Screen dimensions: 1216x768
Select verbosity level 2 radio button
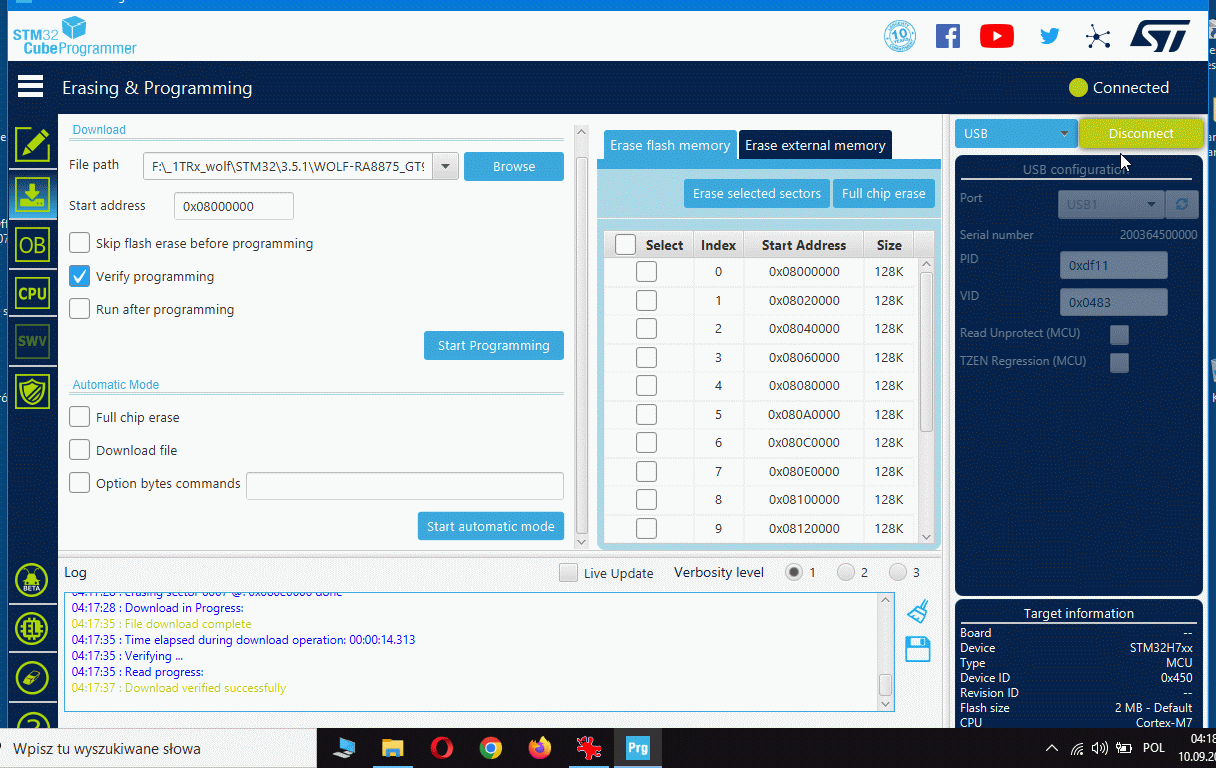tap(846, 572)
